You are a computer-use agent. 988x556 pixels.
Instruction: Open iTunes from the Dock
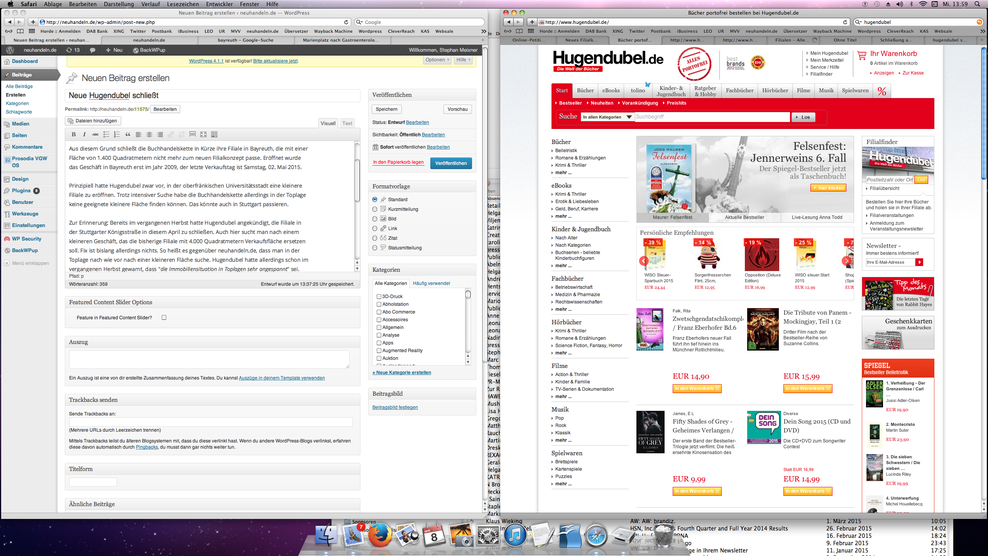click(x=515, y=536)
